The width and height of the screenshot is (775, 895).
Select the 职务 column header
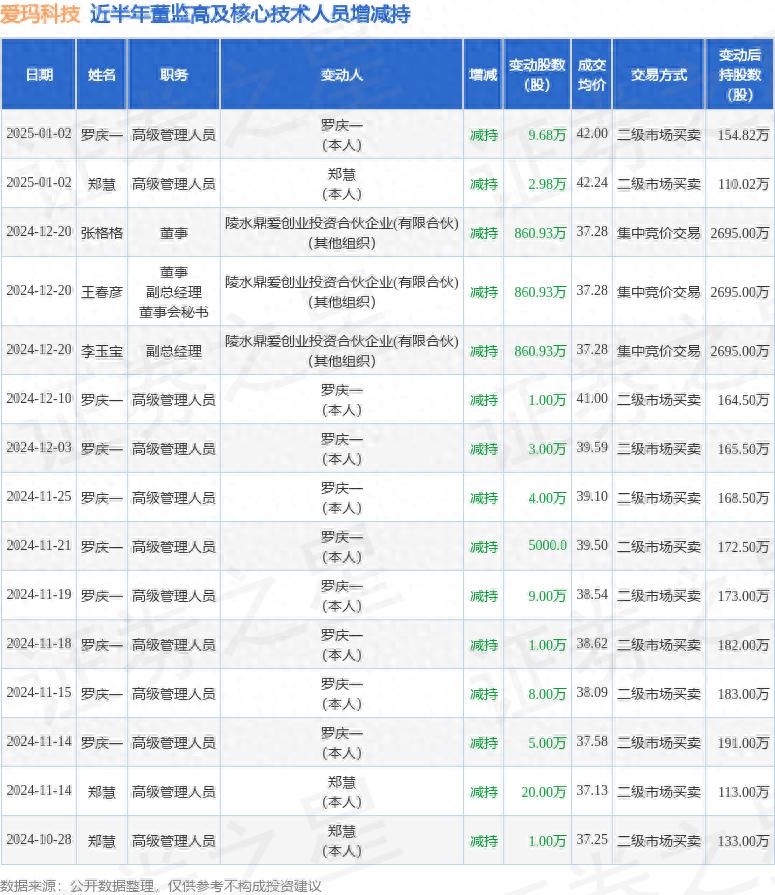tap(174, 75)
